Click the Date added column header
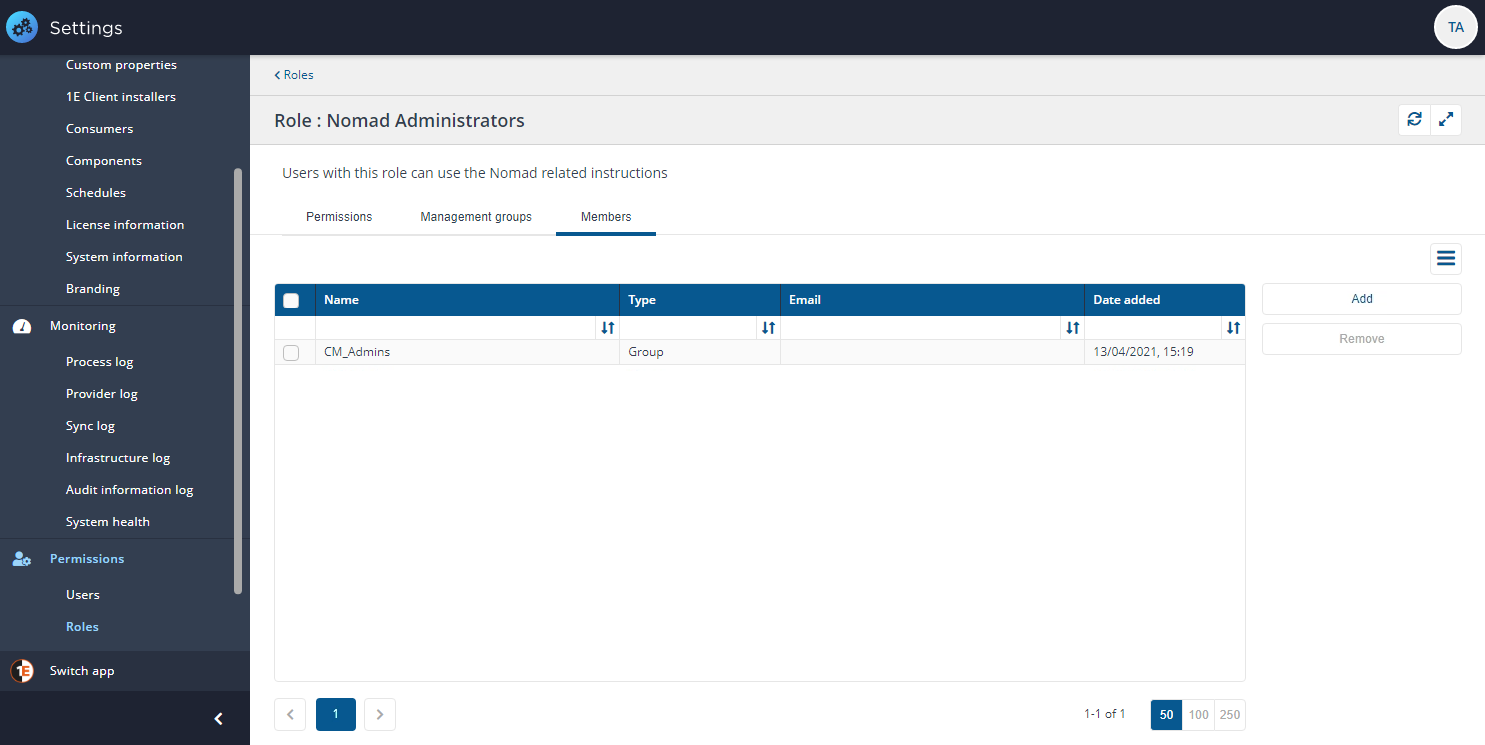This screenshot has width=1485, height=745. pos(1165,300)
